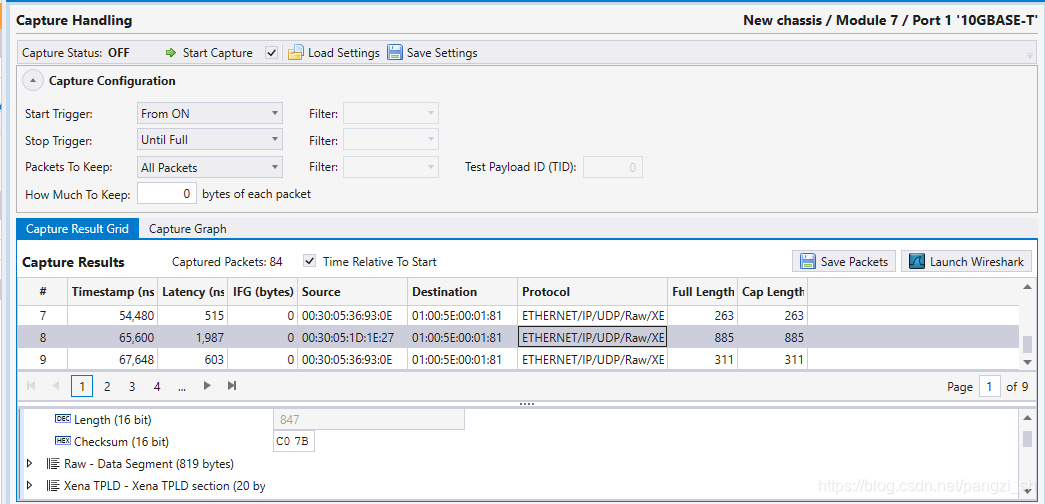
Task: Sort by the Timestamp column header
Action: (113, 291)
